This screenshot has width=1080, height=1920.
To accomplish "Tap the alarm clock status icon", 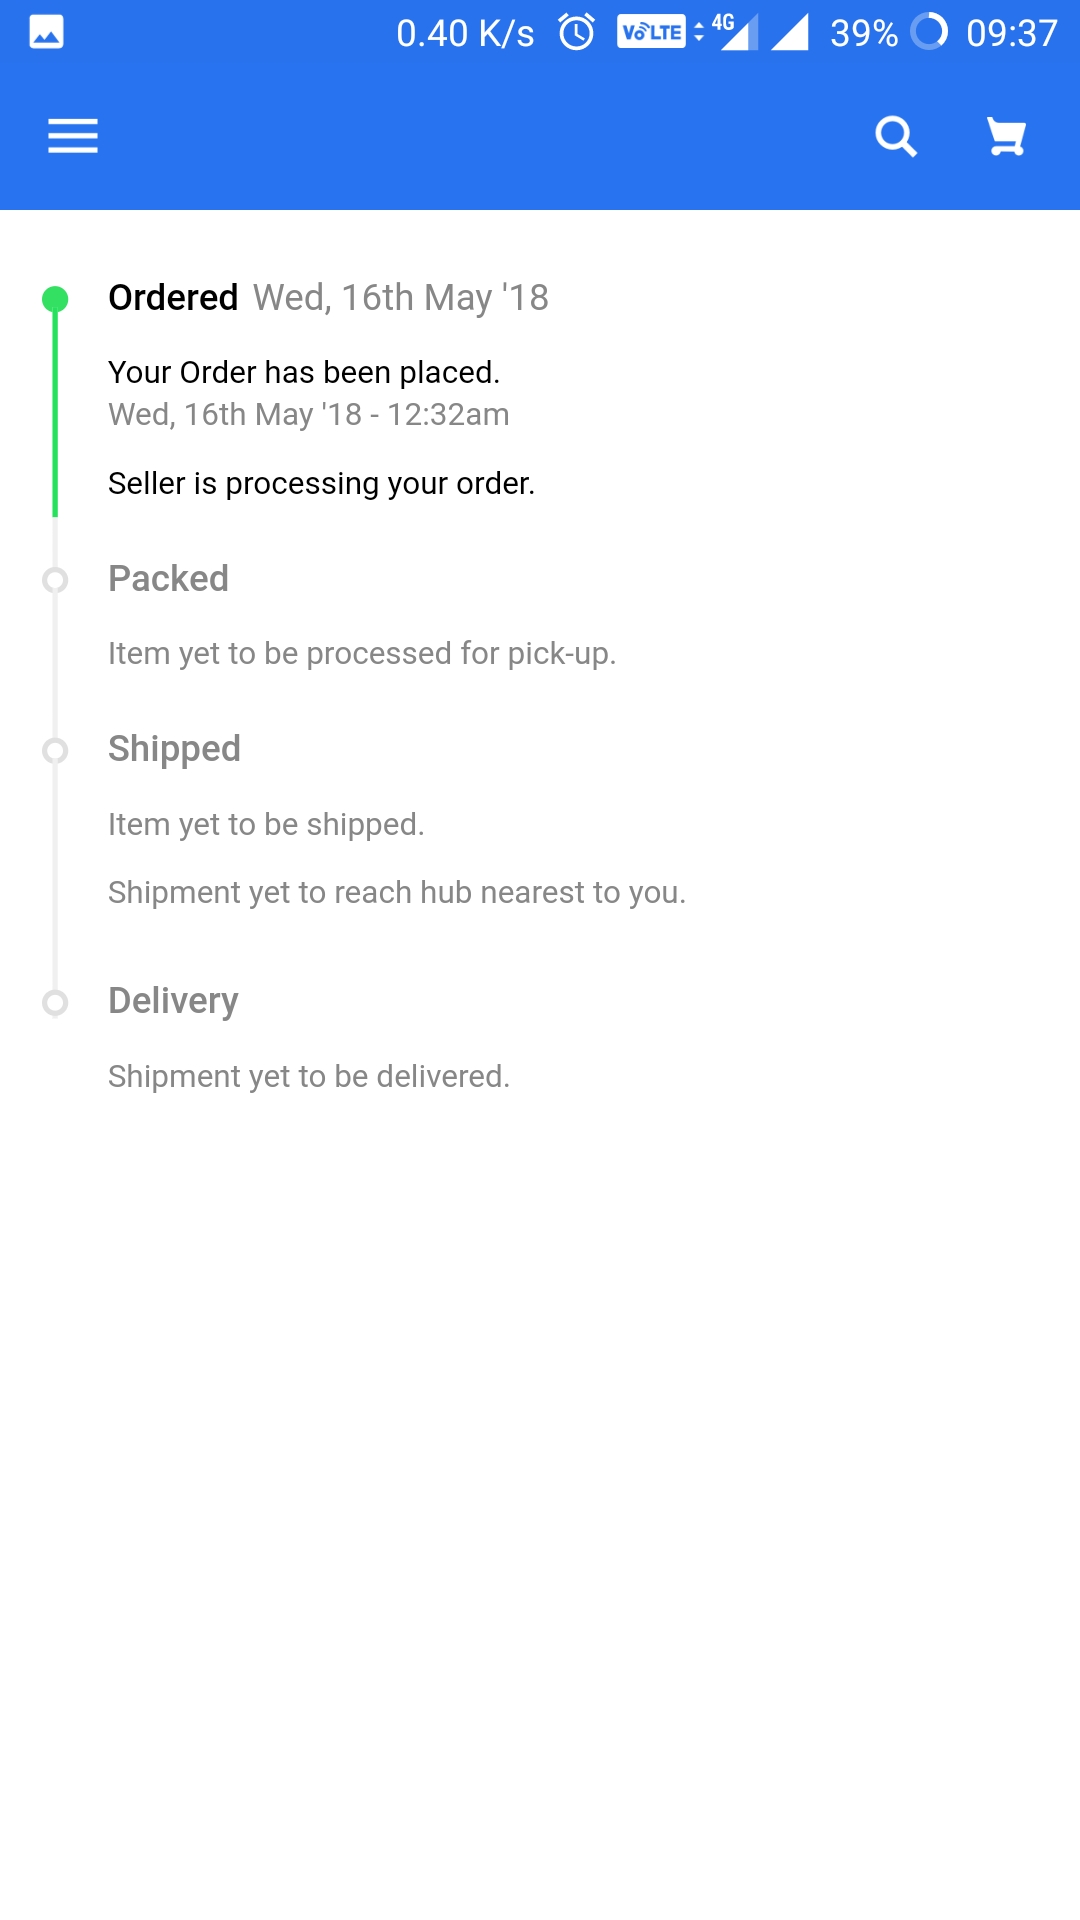I will (576, 32).
